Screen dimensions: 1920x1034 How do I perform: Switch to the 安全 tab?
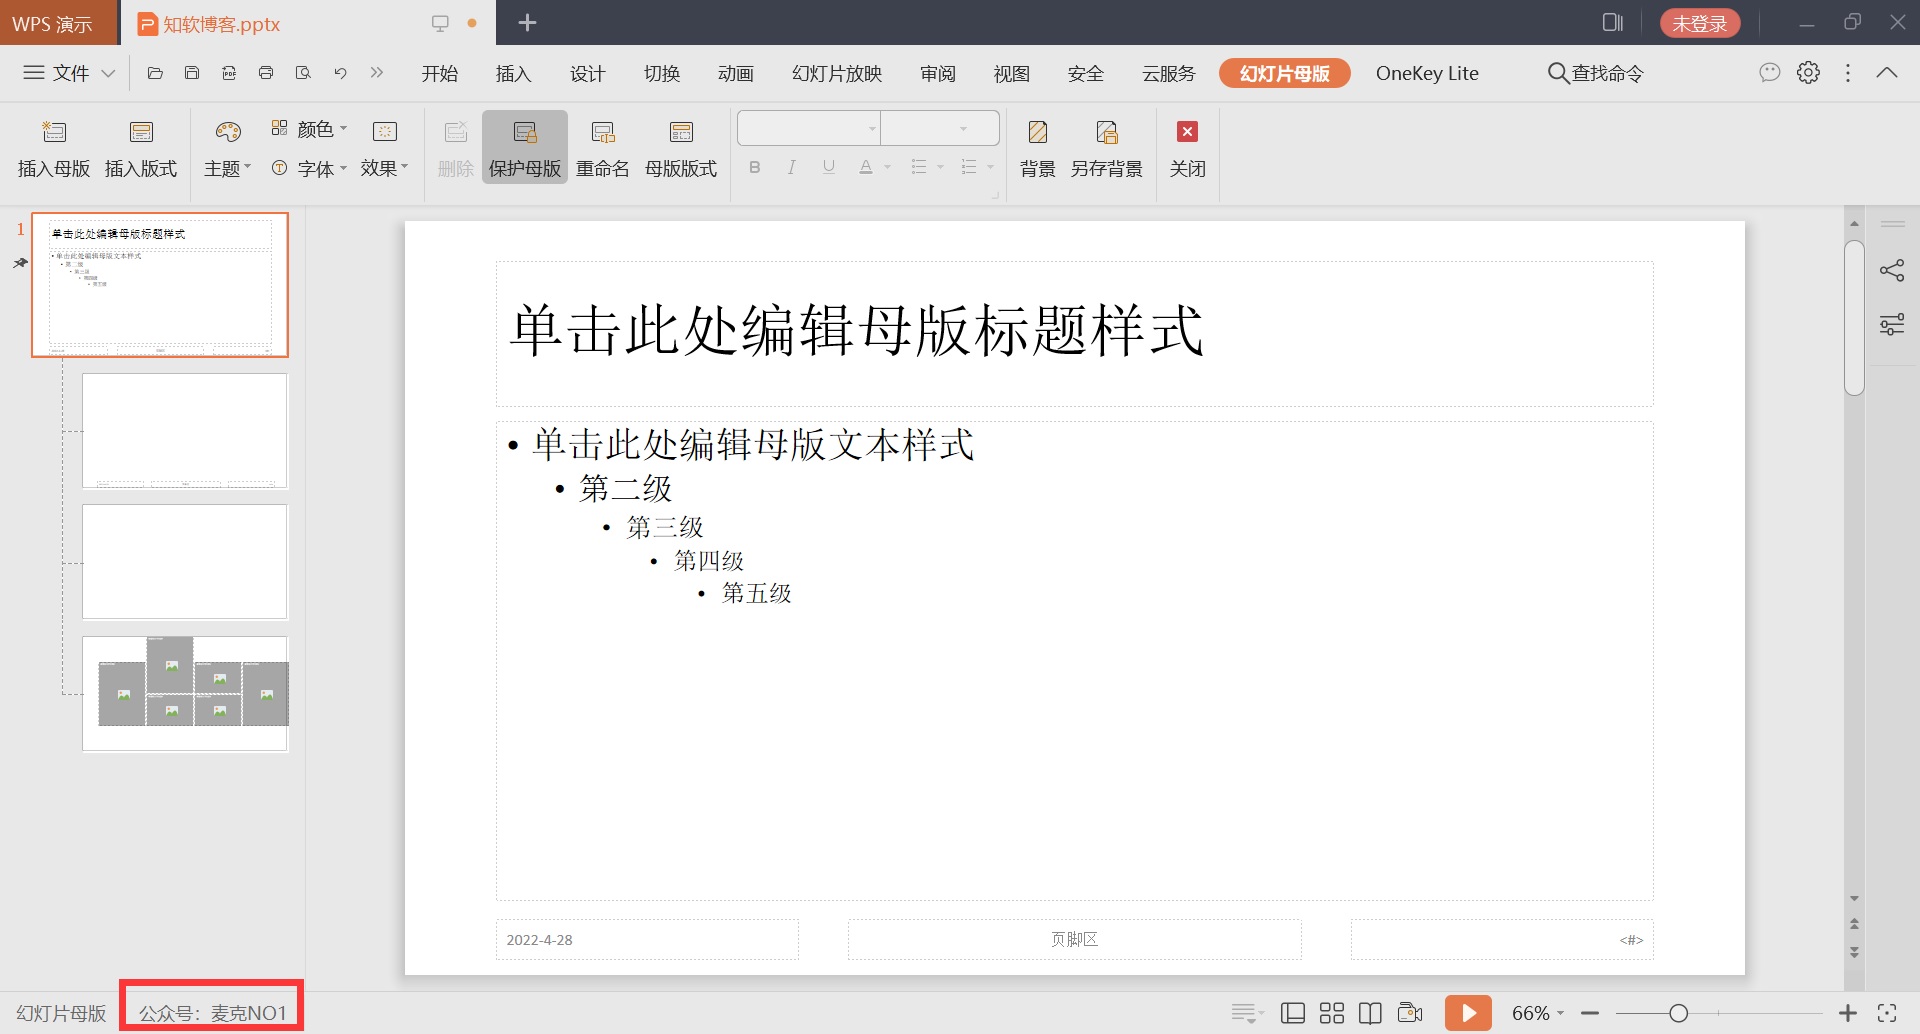click(x=1086, y=73)
